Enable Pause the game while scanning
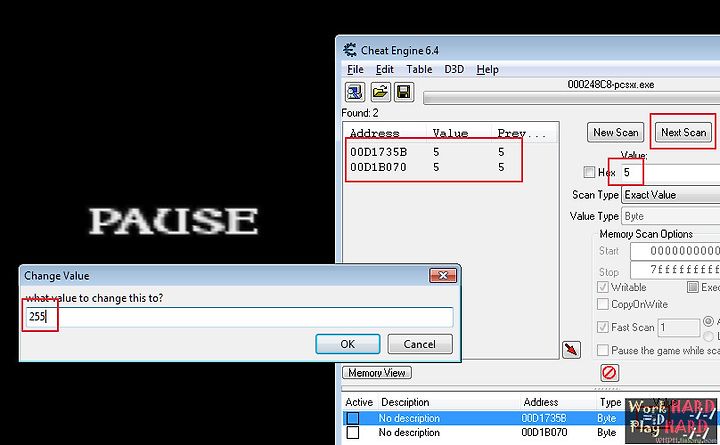Image resolution: width=720 pixels, height=445 pixels. point(602,350)
